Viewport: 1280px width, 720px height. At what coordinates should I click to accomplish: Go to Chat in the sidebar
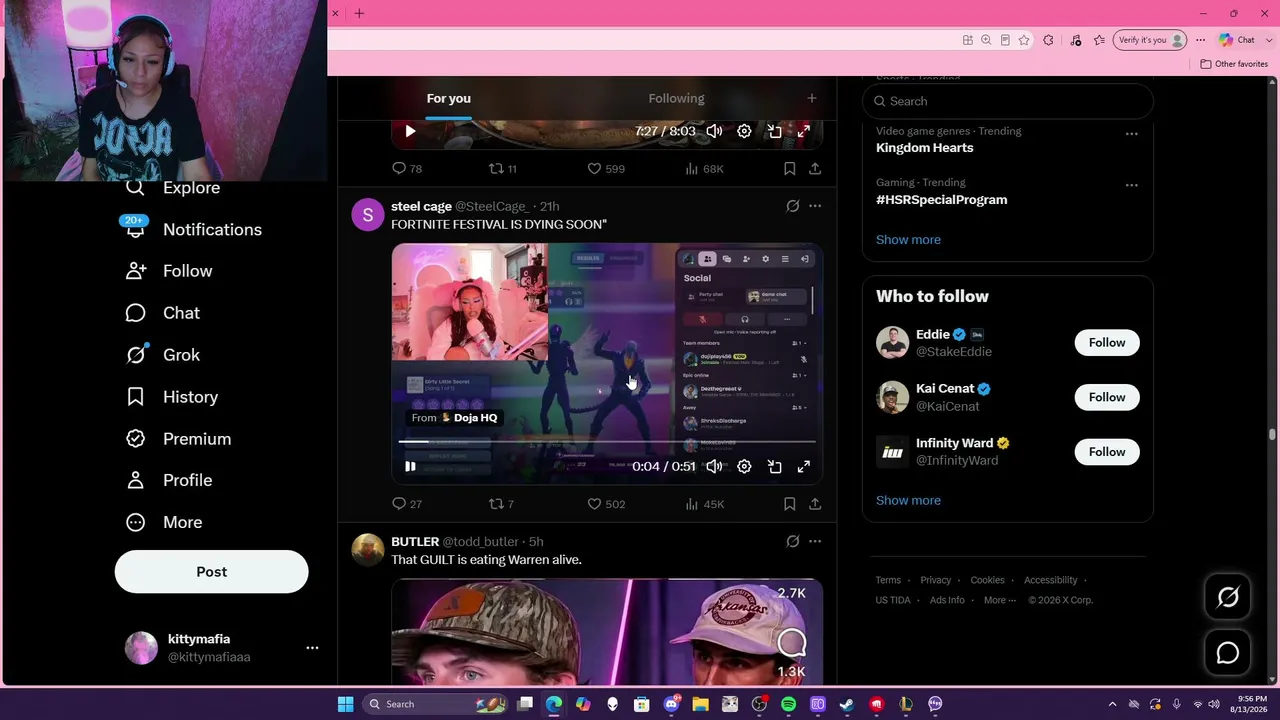coord(163,313)
